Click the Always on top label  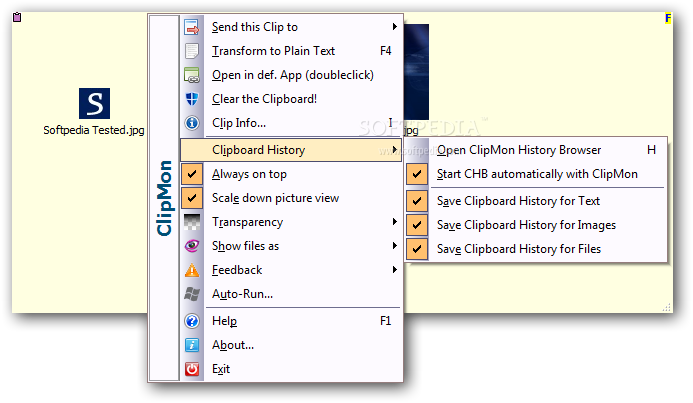coord(249,174)
